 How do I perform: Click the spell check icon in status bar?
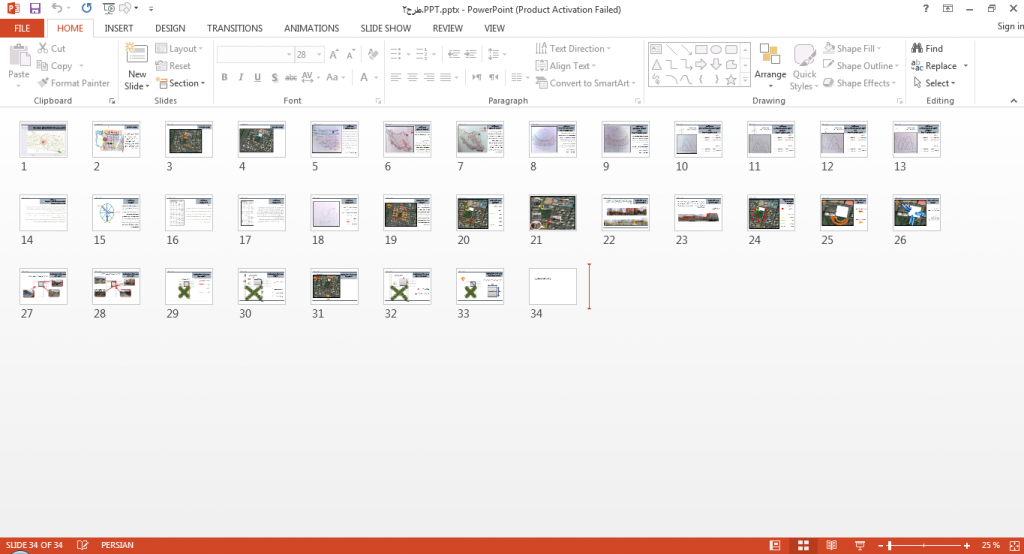(x=82, y=545)
